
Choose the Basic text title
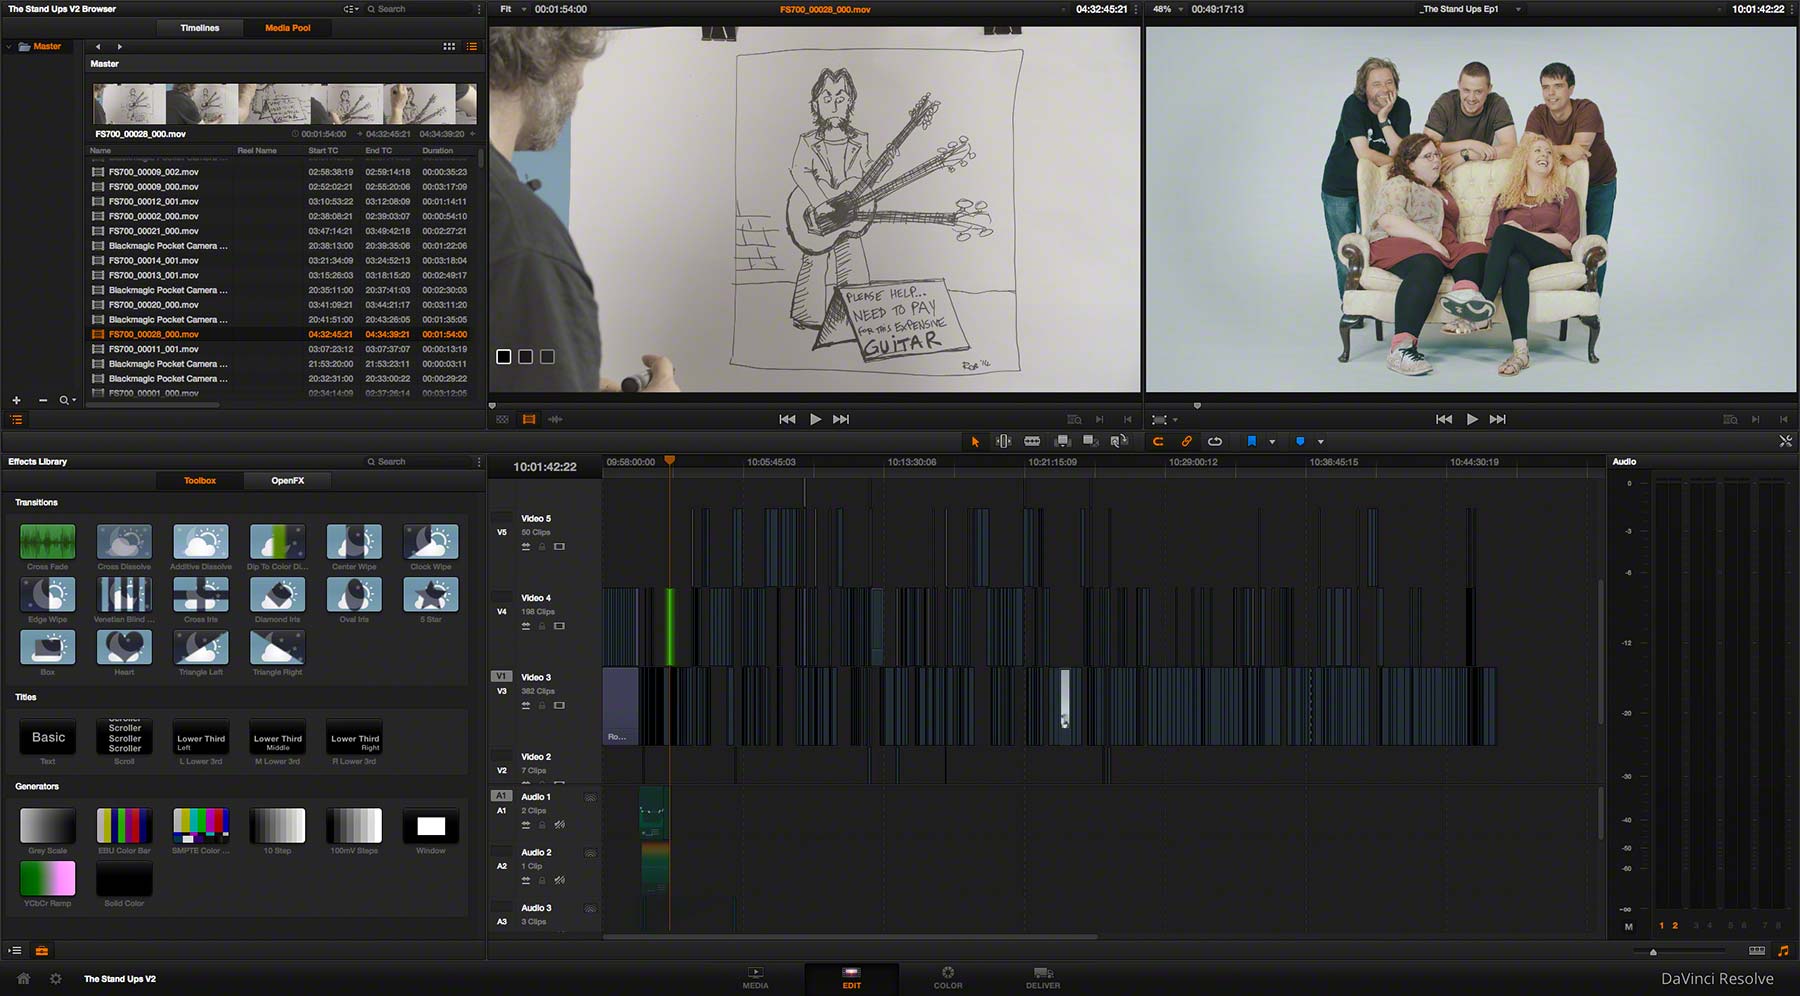pos(48,738)
